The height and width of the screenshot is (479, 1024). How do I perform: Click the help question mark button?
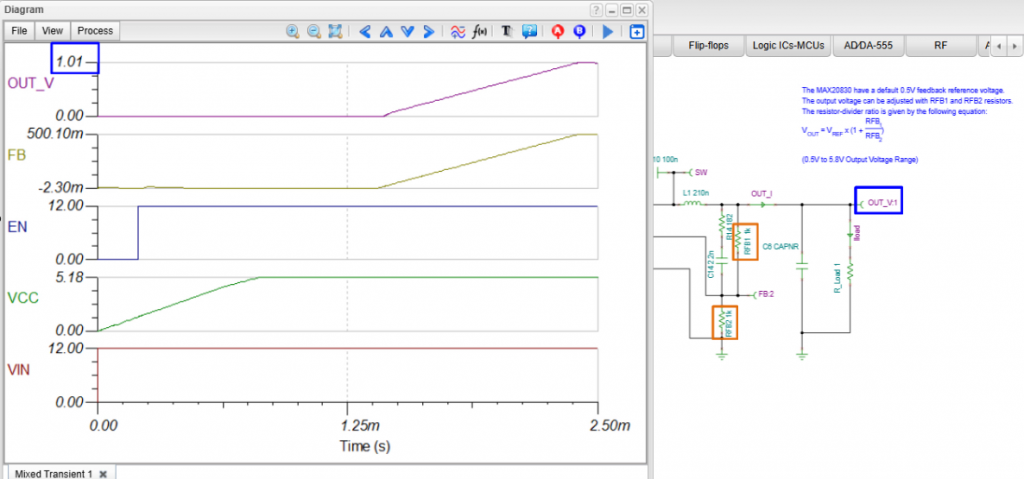(595, 9)
